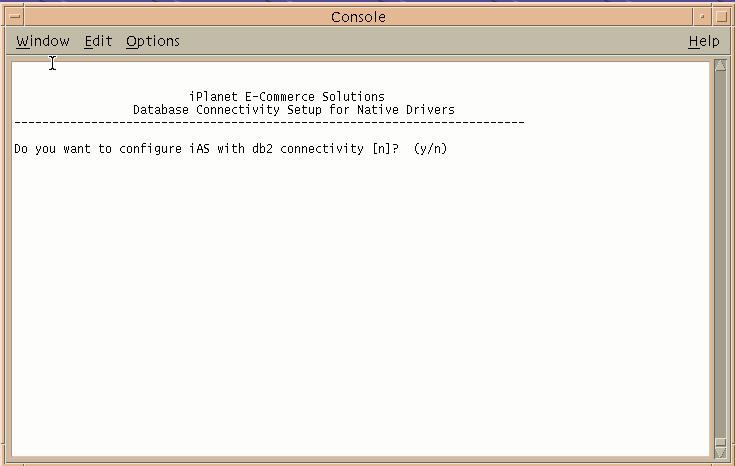Click the word configure in the prompt
Image resolution: width=735 pixels, height=466 pixels.
150,149
